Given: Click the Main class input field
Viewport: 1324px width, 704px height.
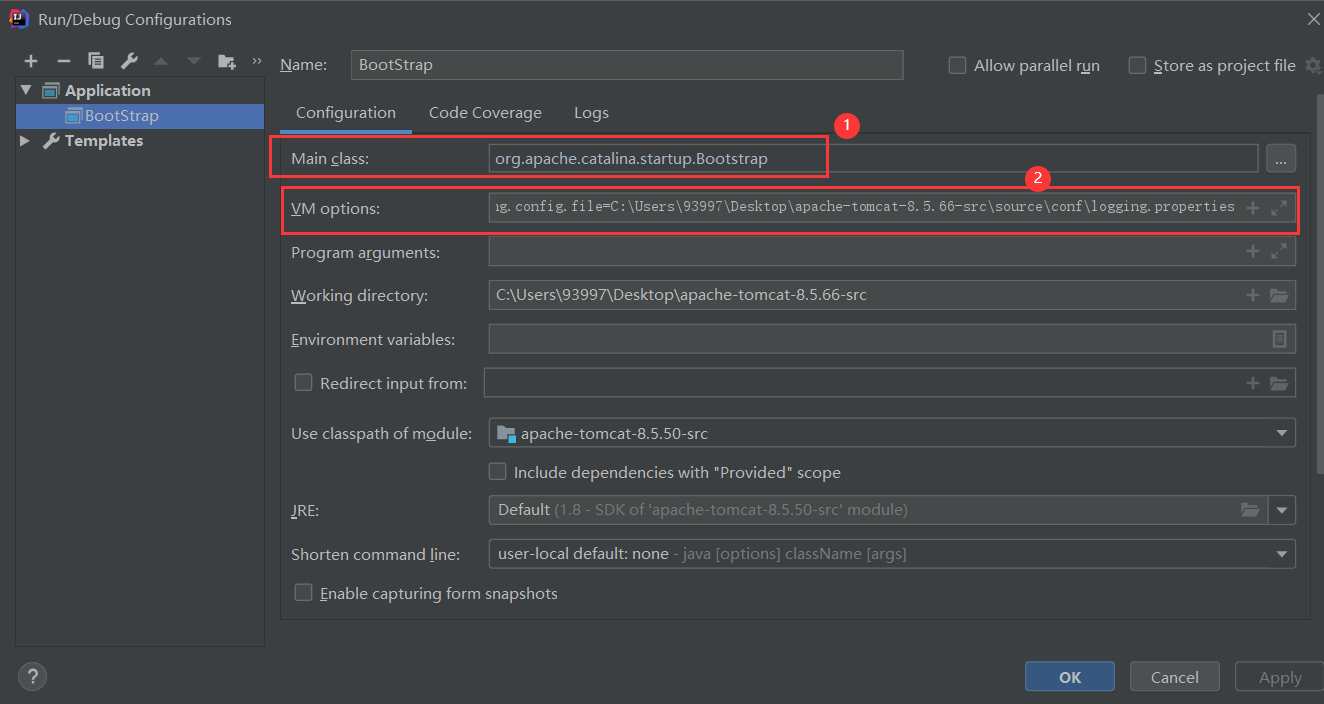Looking at the screenshot, I should [873, 158].
